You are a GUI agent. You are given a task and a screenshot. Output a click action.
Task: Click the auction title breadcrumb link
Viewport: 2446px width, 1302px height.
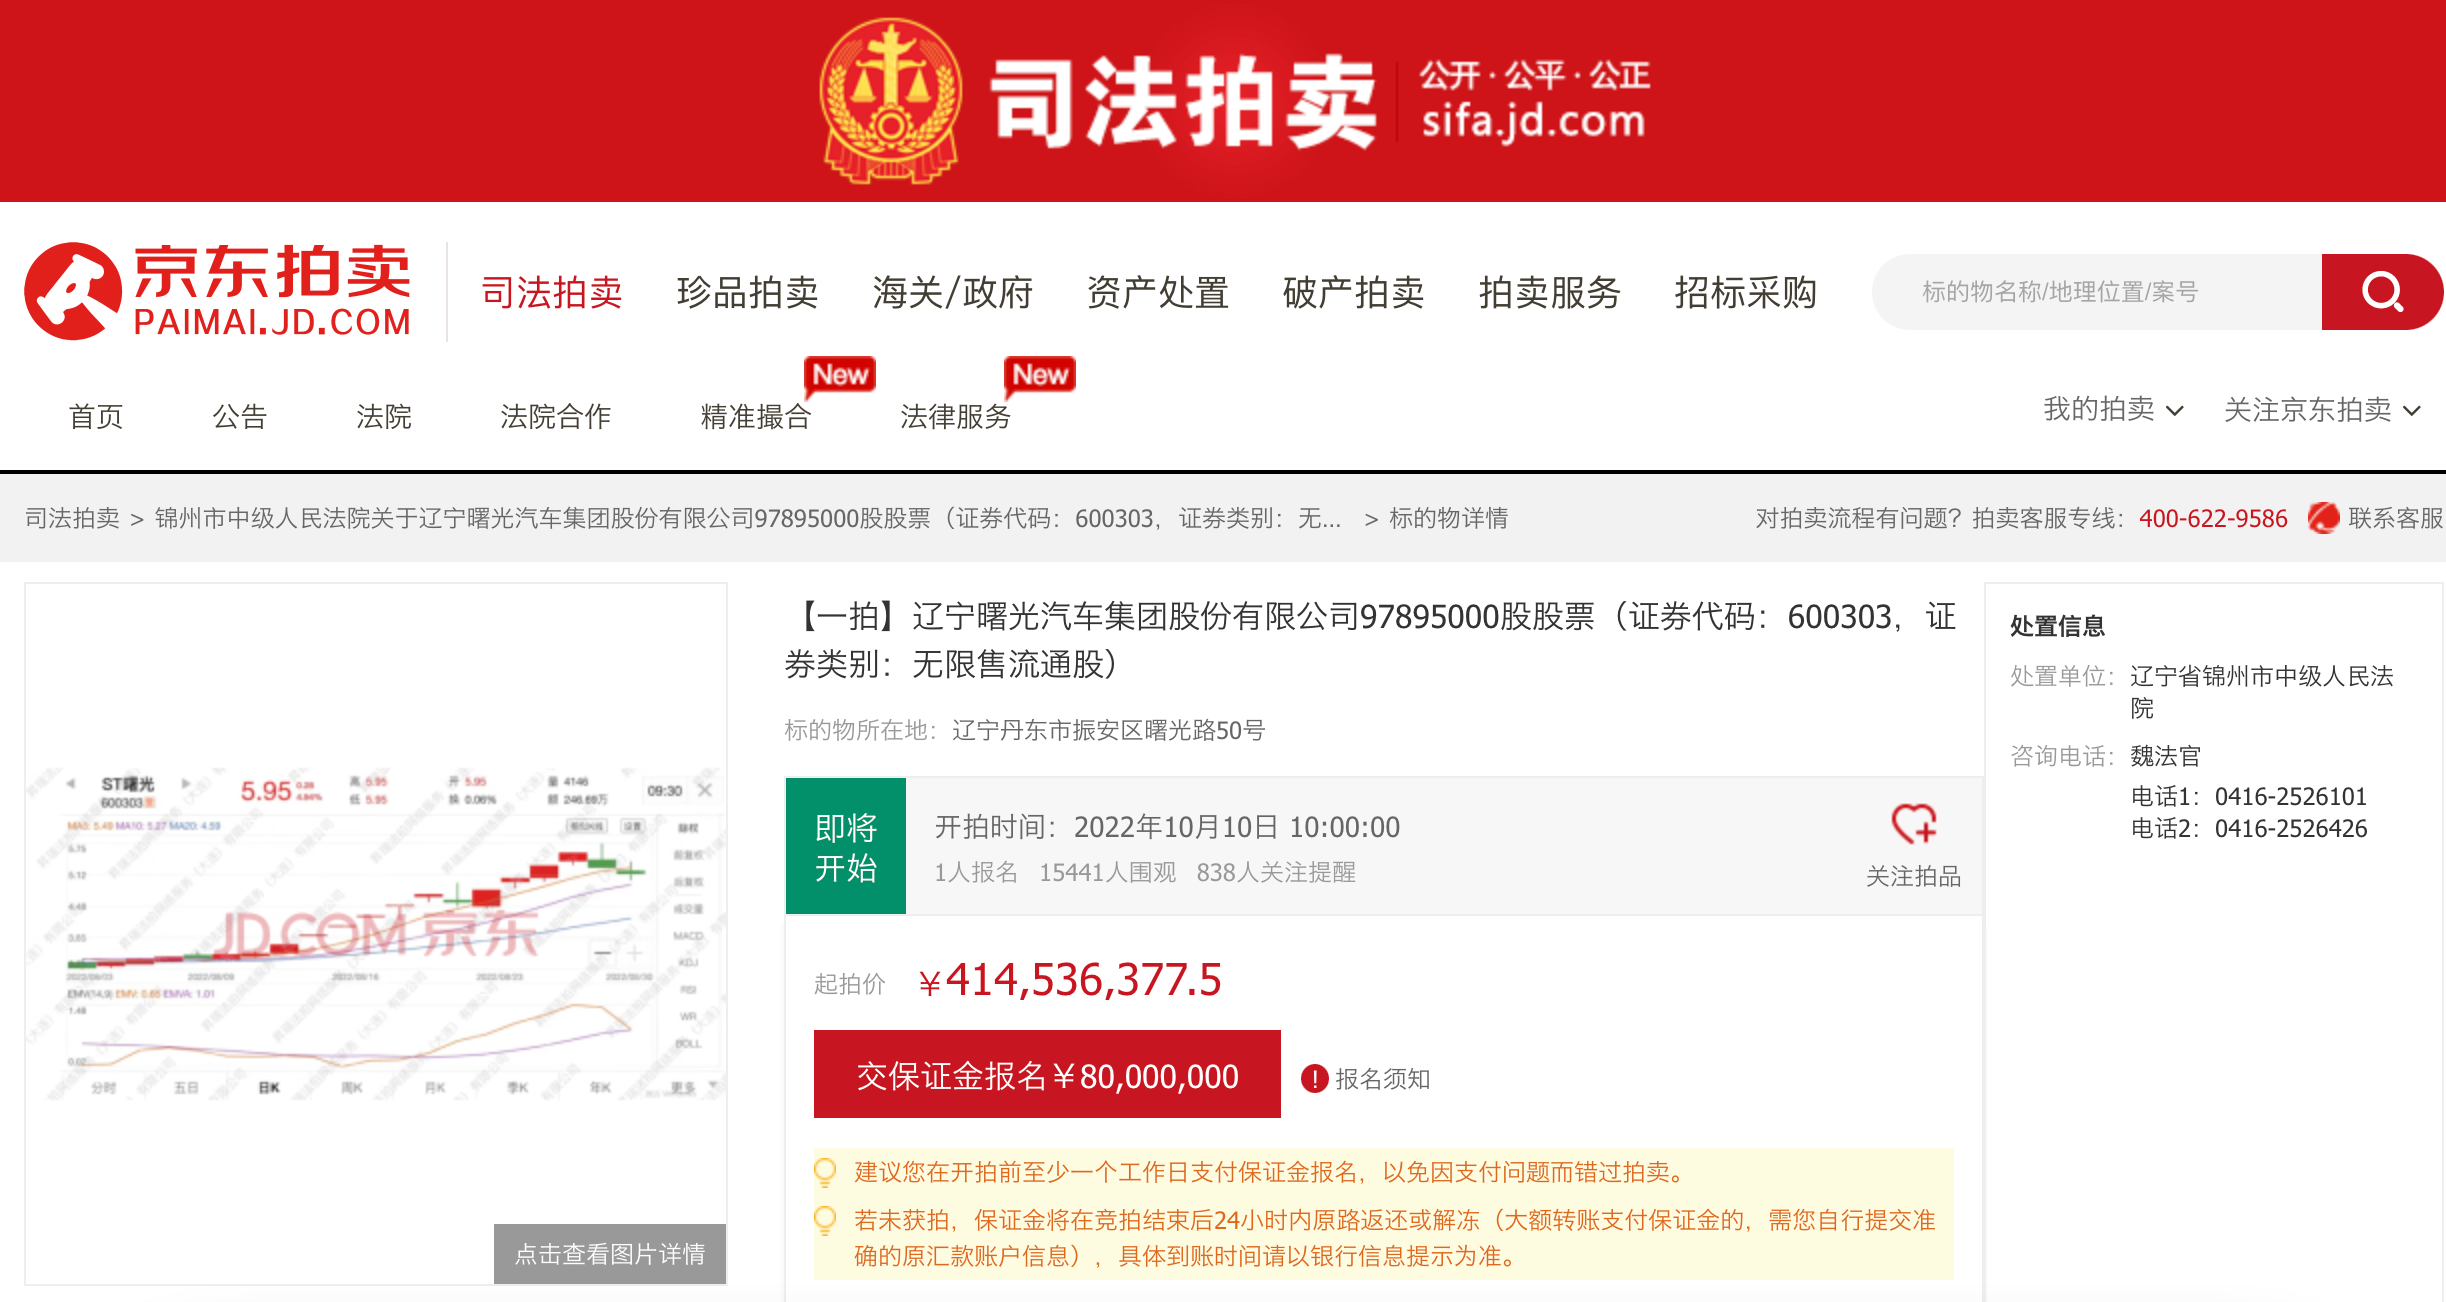click(x=748, y=518)
